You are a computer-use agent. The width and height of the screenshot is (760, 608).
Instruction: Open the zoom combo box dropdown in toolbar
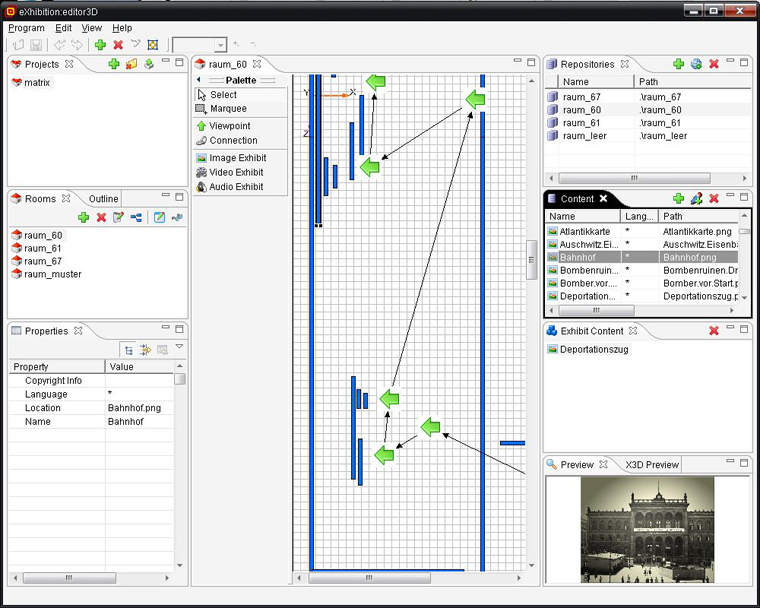tap(221, 45)
